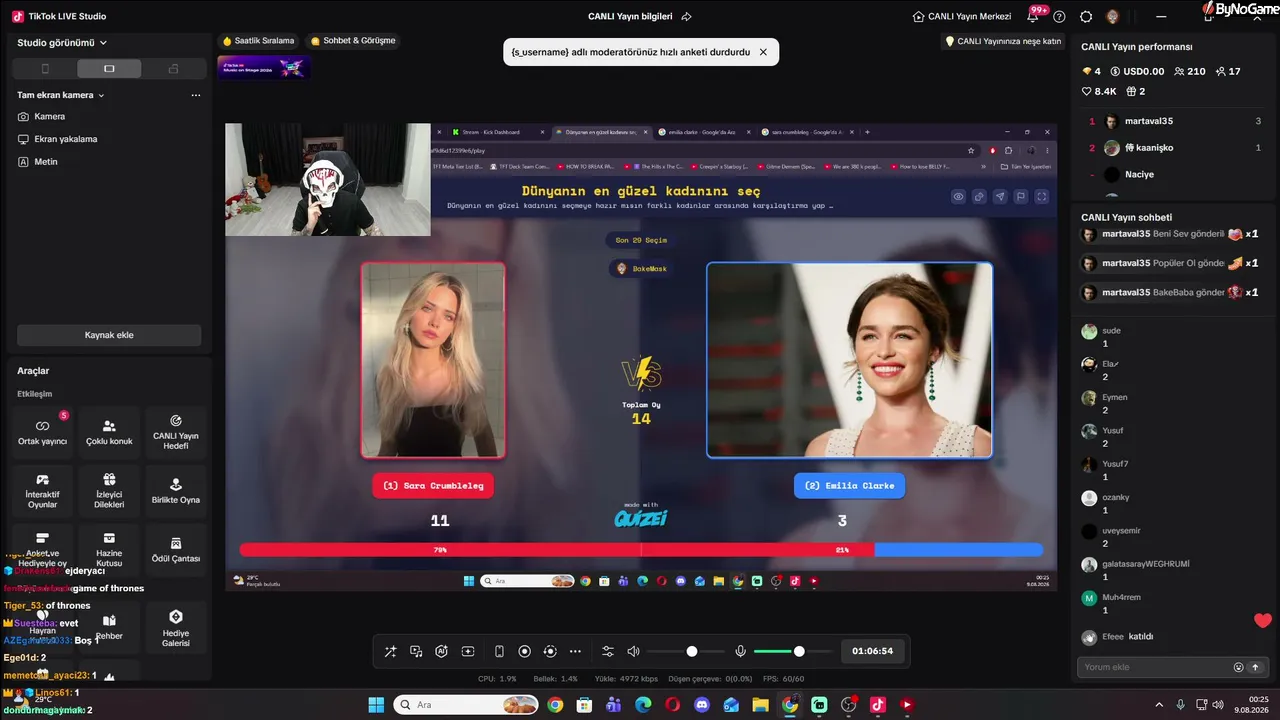Open scene options three-dot menu
This screenshot has width=1280, height=720.
[x=196, y=95]
